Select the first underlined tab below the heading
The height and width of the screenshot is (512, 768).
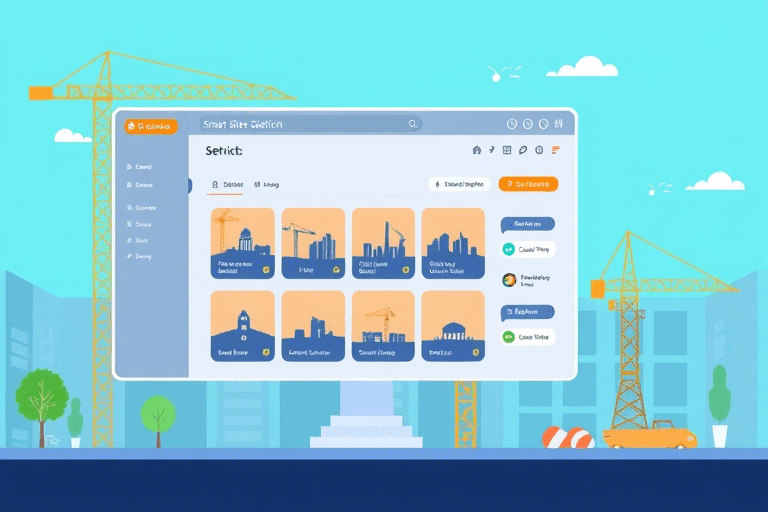pos(228,185)
